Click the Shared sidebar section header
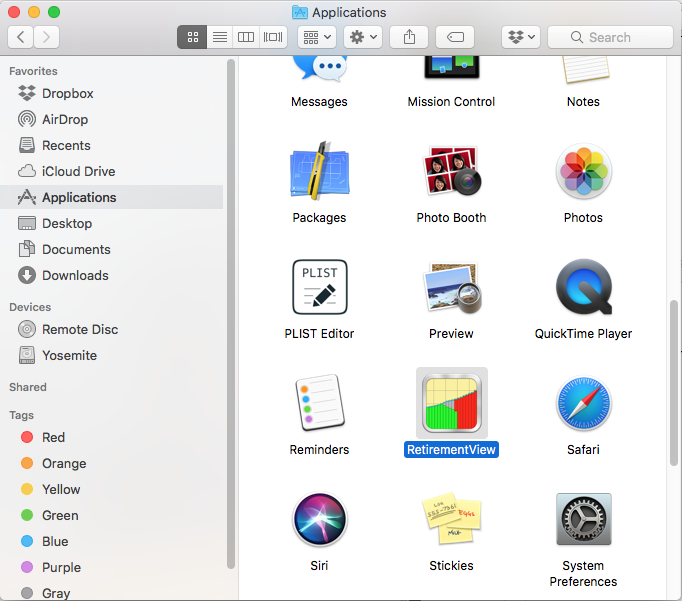Viewport: 682px width, 601px height. (x=28, y=387)
